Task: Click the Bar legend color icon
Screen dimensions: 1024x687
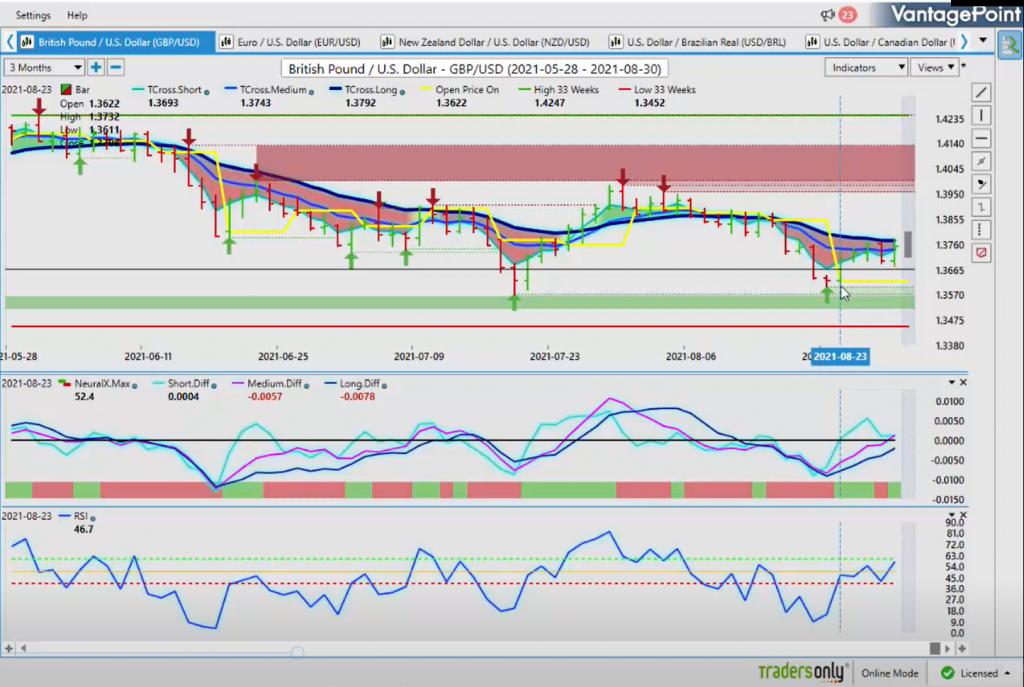Action: tap(66, 89)
